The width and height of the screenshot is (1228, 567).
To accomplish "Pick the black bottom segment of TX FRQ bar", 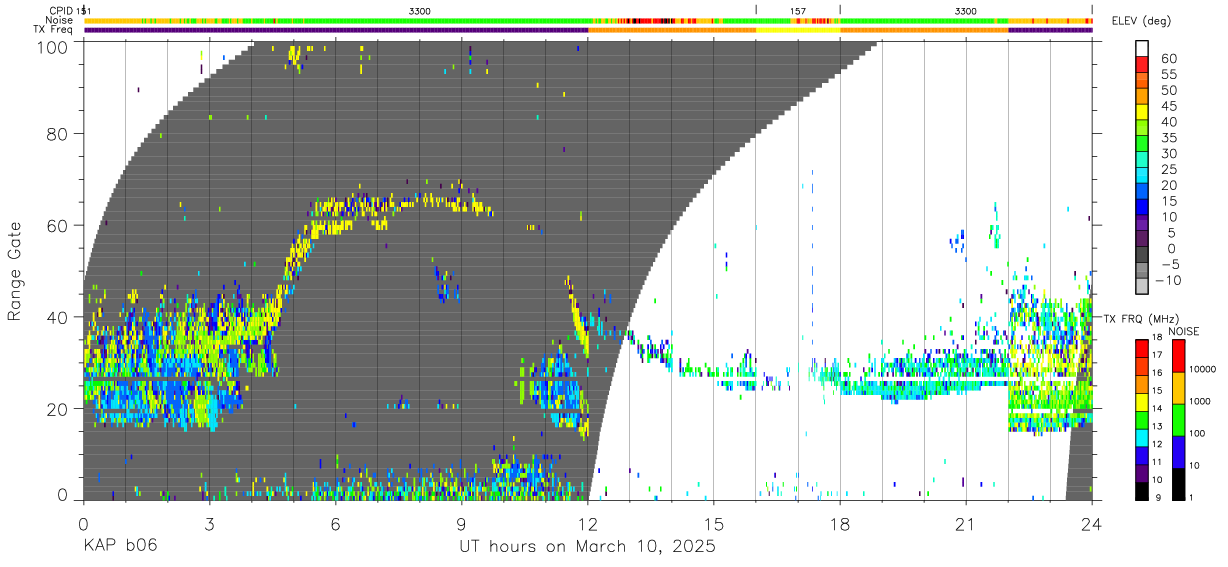I will 1140,492.
